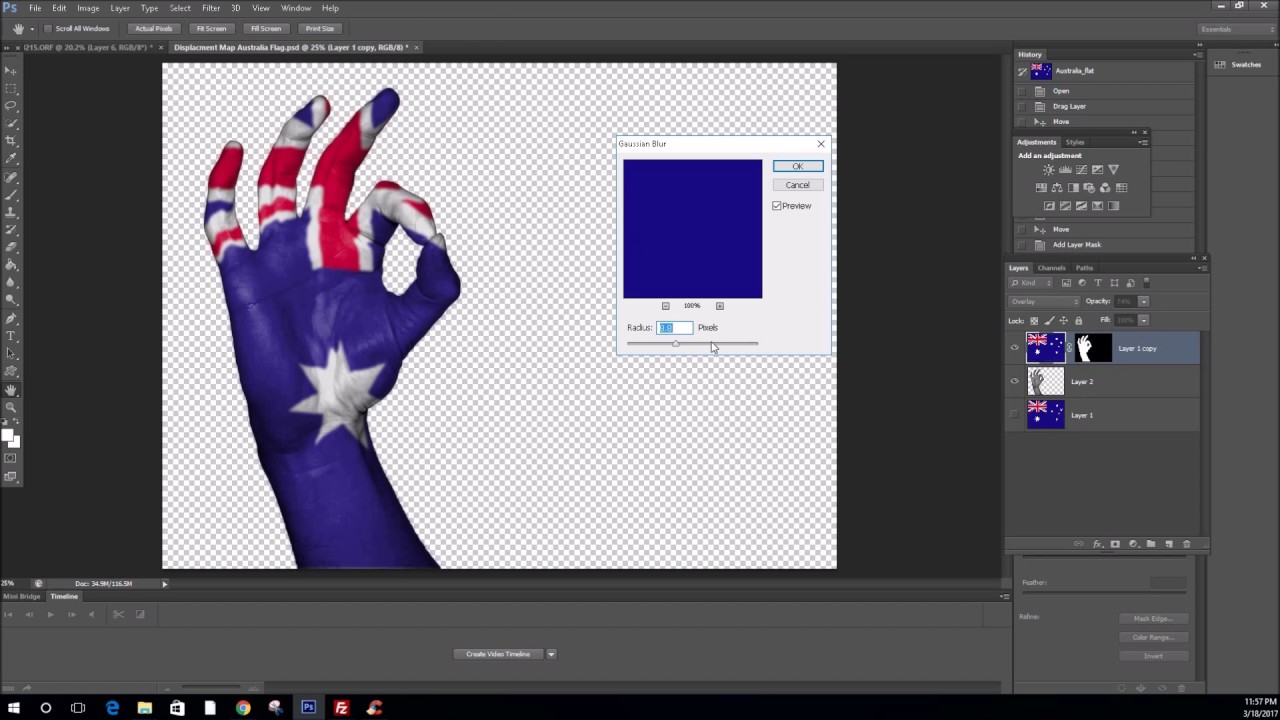This screenshot has height=720, width=1280.
Task: Click the Radius slider handle
Action: click(x=676, y=344)
